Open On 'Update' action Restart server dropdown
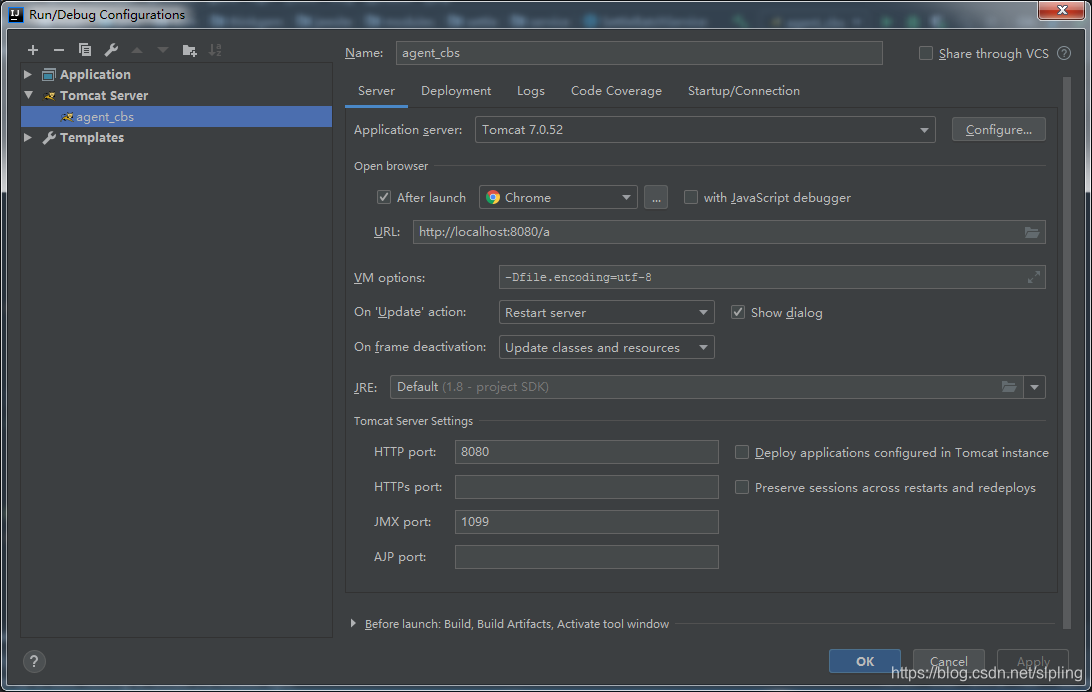The width and height of the screenshot is (1092, 692). (x=607, y=313)
